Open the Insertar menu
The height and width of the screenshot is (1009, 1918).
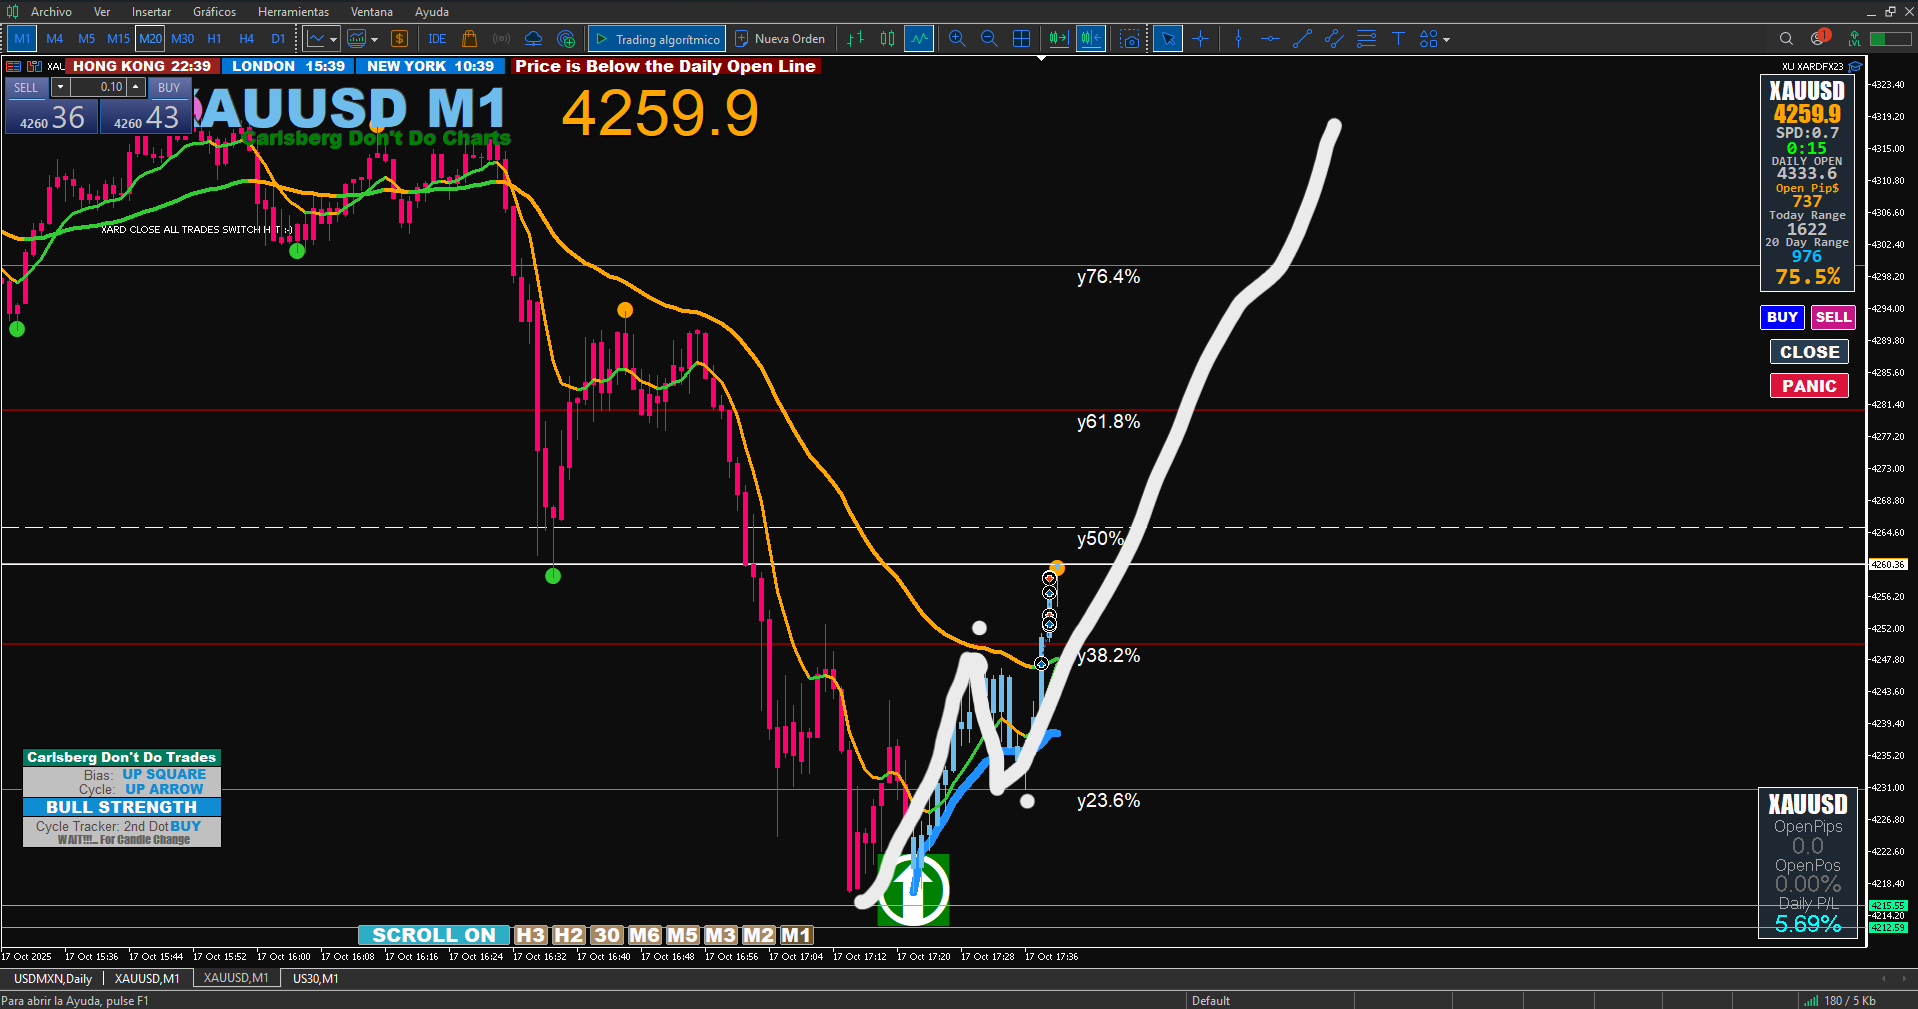[151, 12]
